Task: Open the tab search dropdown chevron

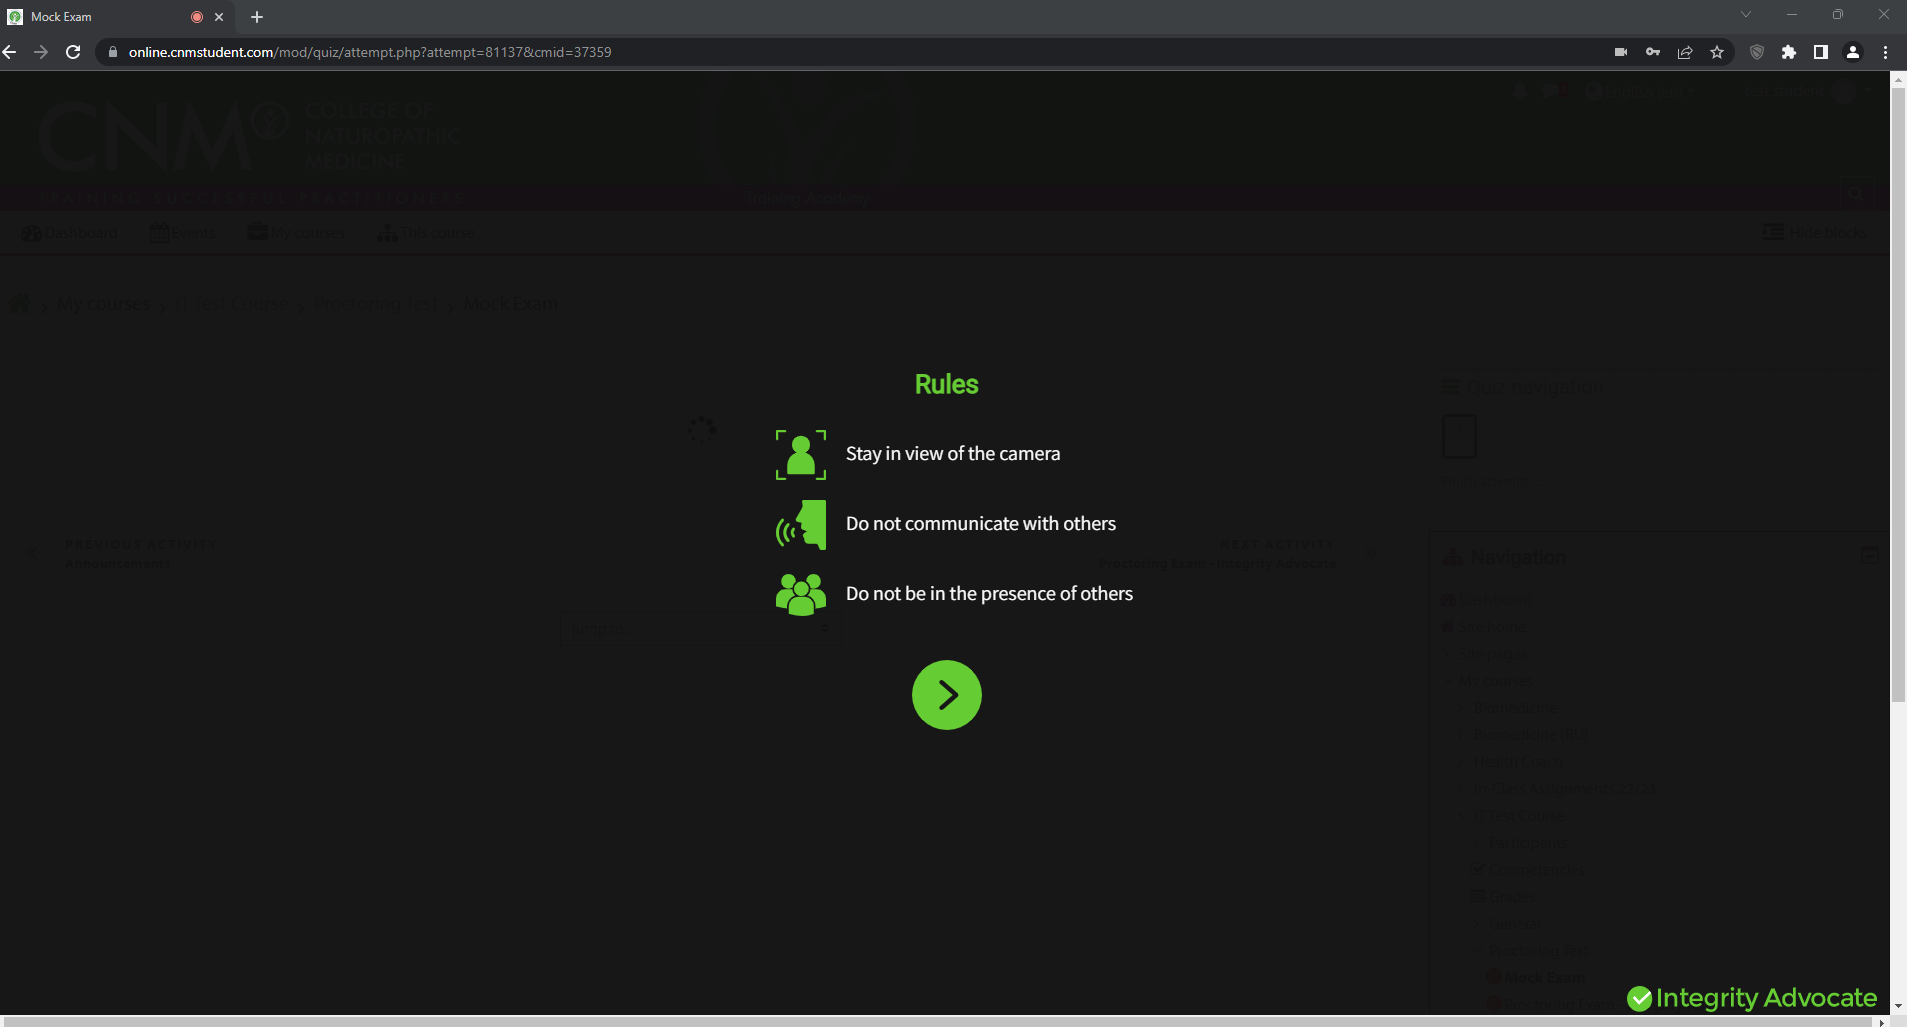Action: pos(1746,14)
